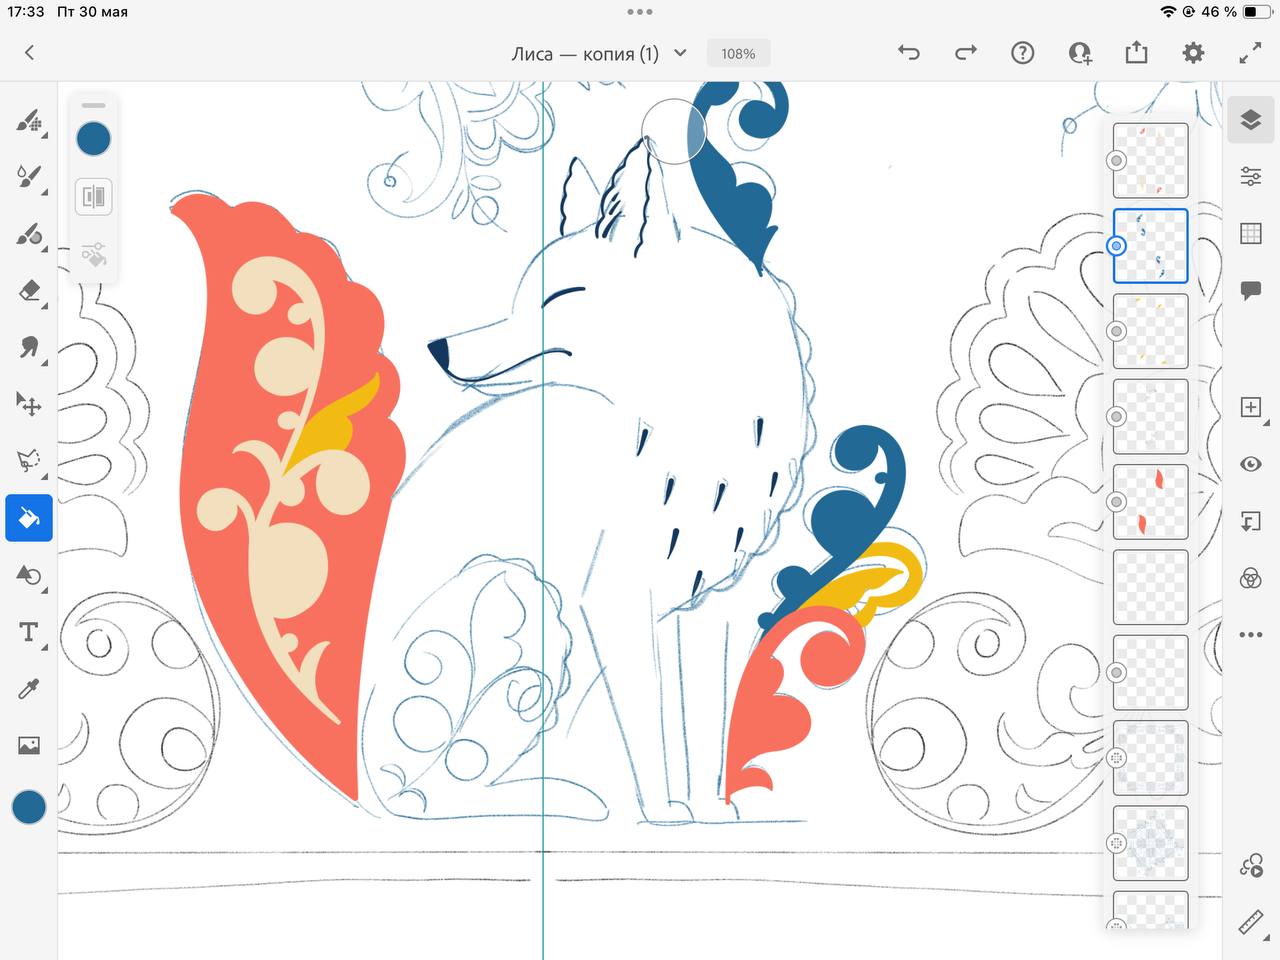Screen dimensions: 1280x960
Task: Select the Smudge tool
Action: (29, 347)
